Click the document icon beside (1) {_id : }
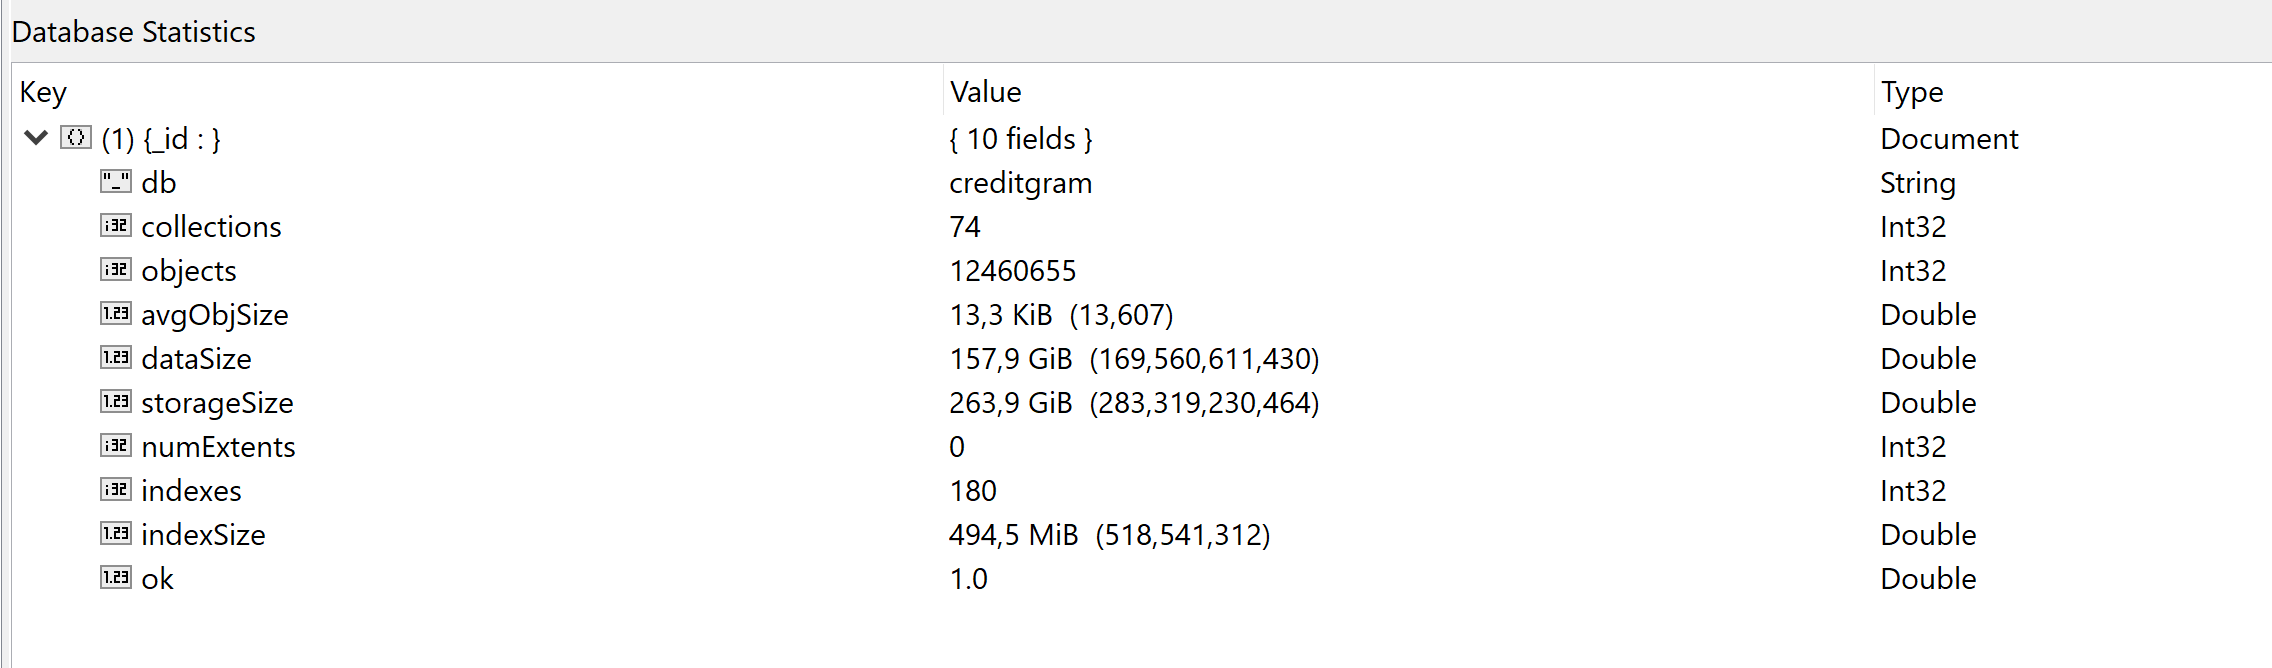2272x668 pixels. tap(76, 137)
